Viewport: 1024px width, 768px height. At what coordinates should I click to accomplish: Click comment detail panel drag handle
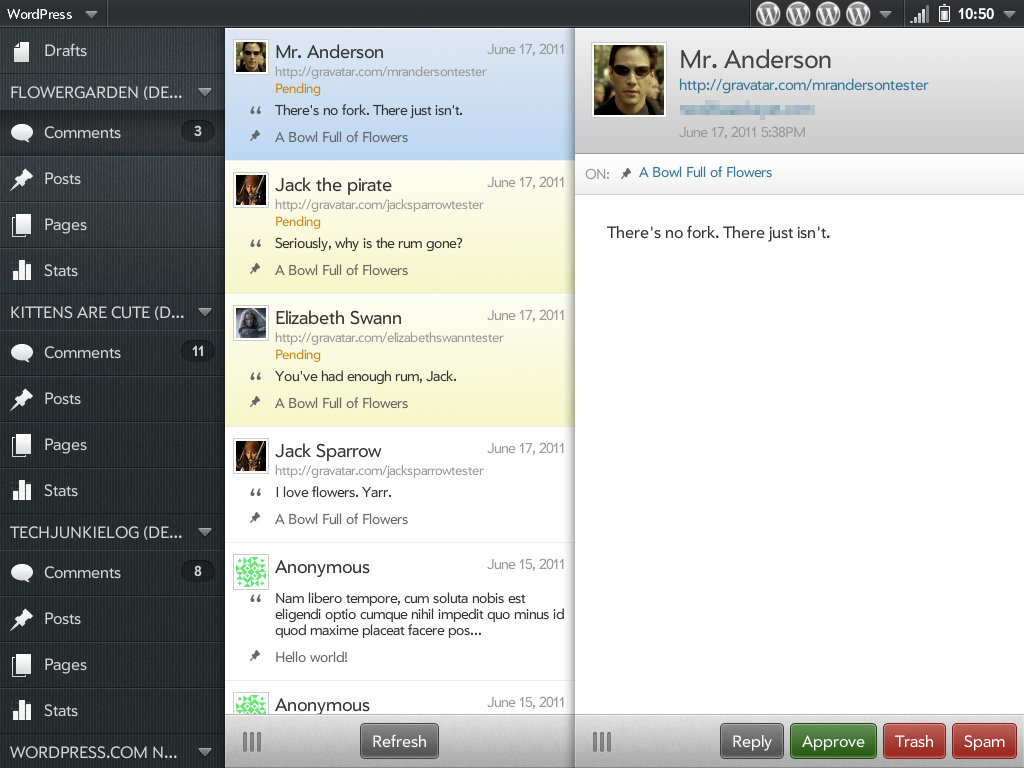point(602,742)
